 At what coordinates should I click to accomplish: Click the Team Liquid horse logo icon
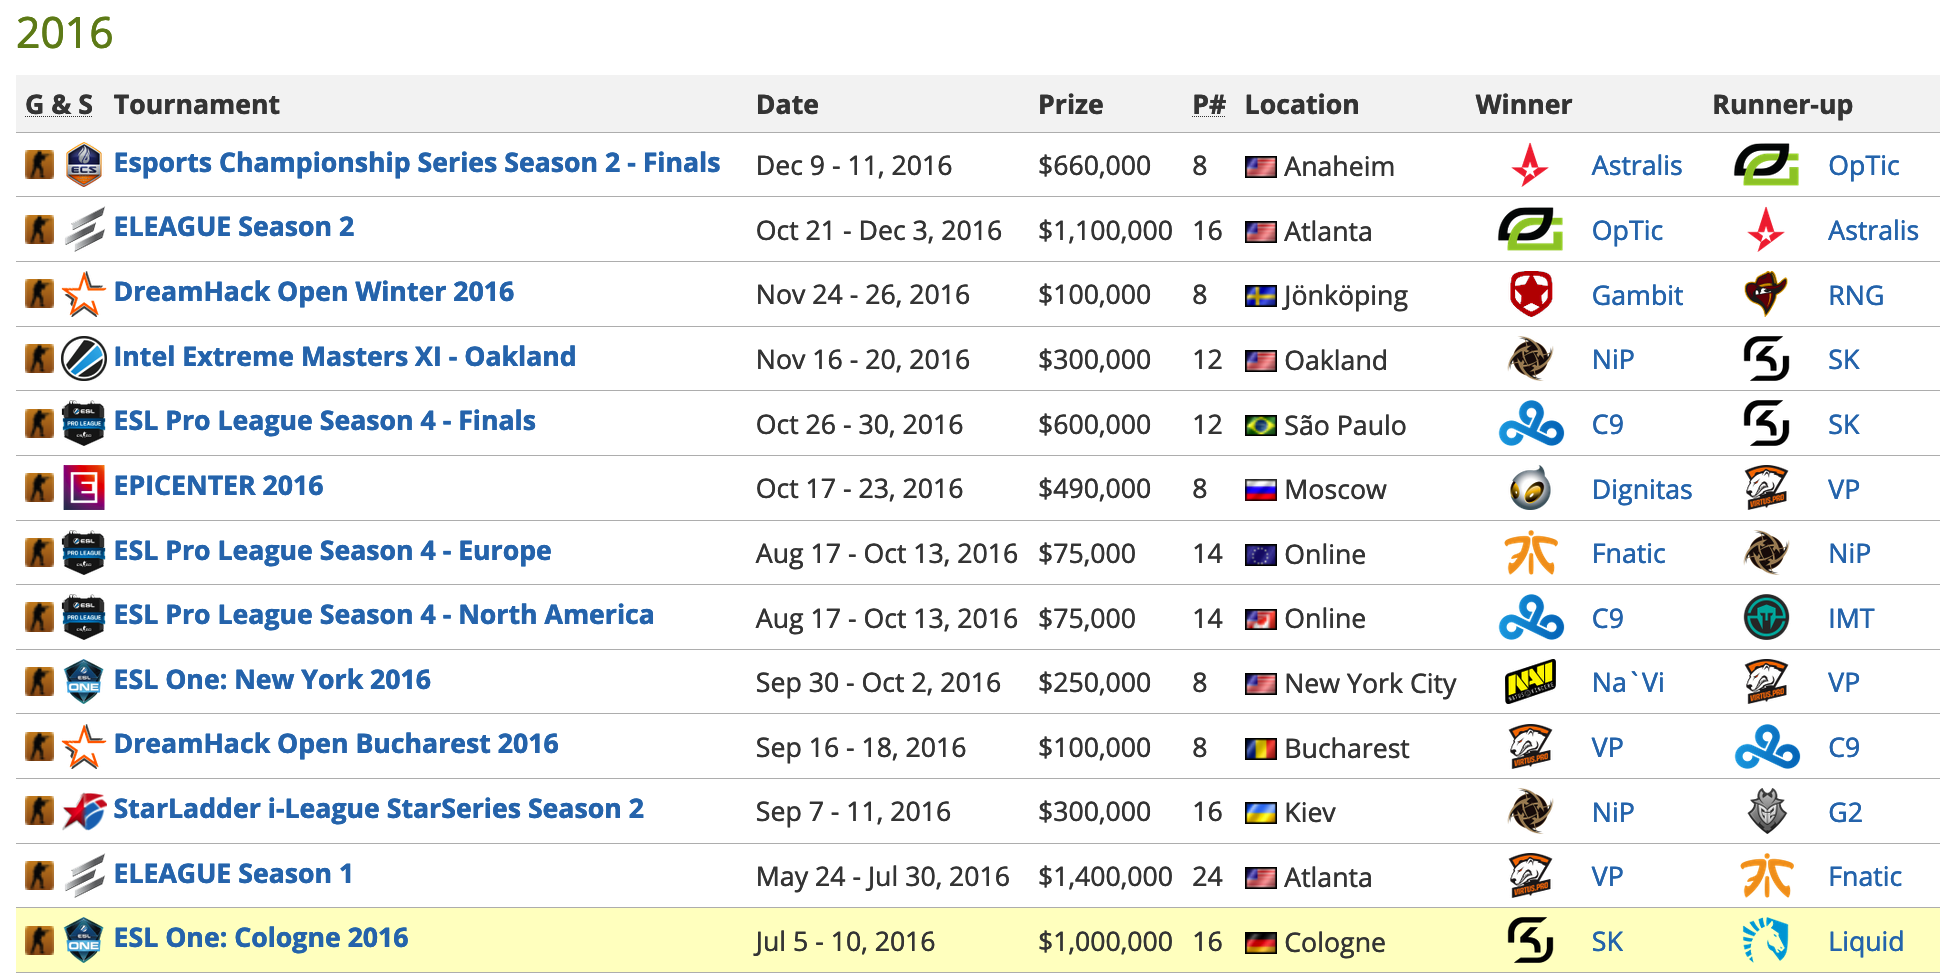pyautogui.click(x=1766, y=941)
